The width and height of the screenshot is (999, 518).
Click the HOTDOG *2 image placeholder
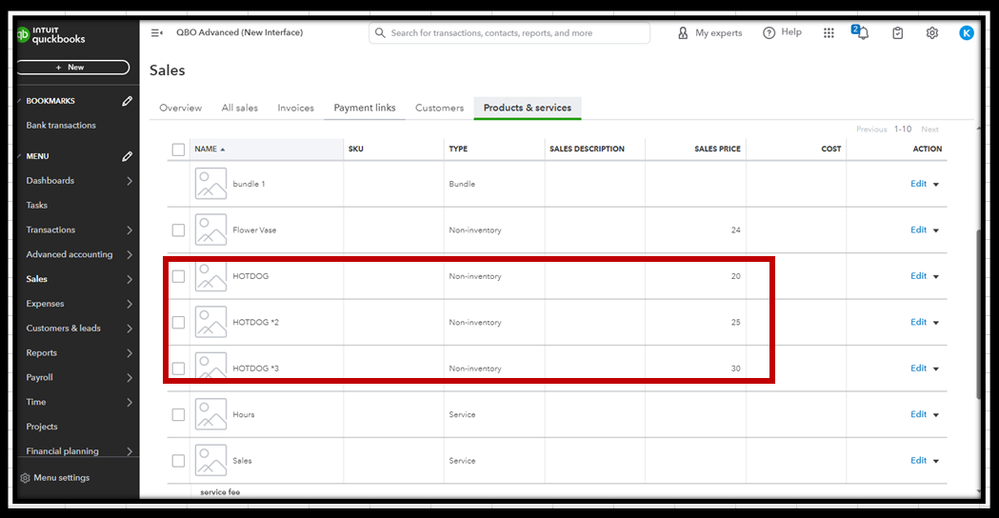pyautogui.click(x=211, y=322)
